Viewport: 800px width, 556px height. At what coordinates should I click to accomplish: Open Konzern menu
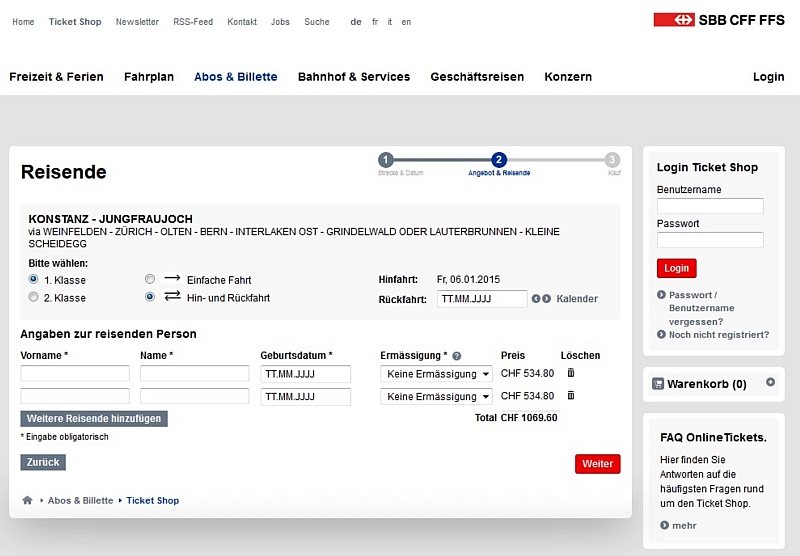[568, 77]
